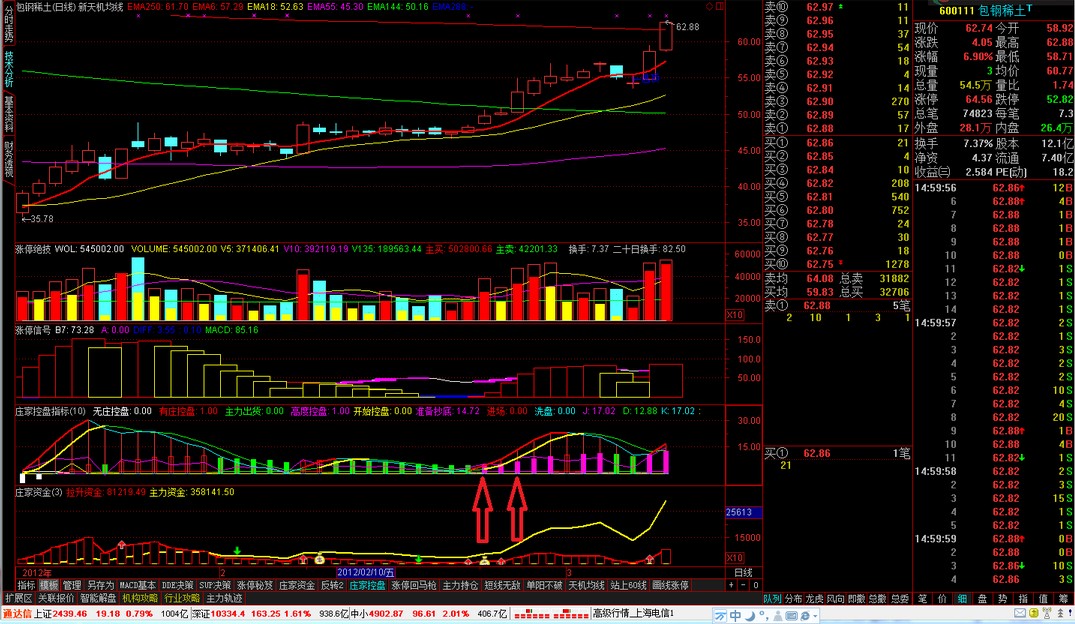Viewport: 1075px width, 624px height.
Task: Click 另存为 save-as button
Action: (101, 586)
